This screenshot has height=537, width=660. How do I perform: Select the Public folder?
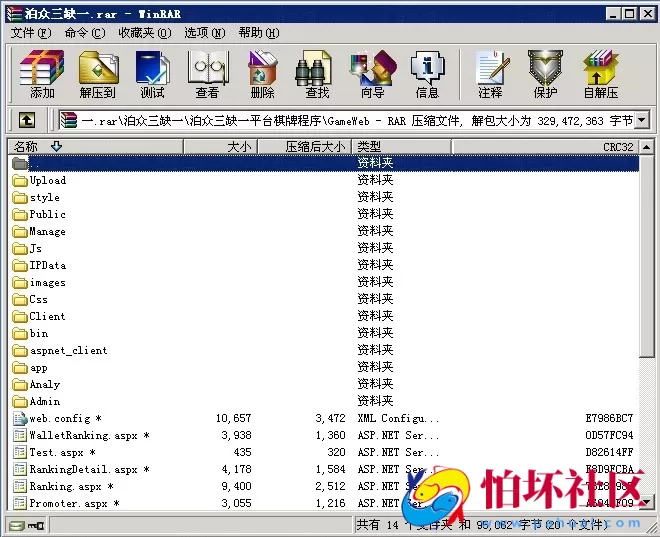pyautogui.click(x=39, y=214)
